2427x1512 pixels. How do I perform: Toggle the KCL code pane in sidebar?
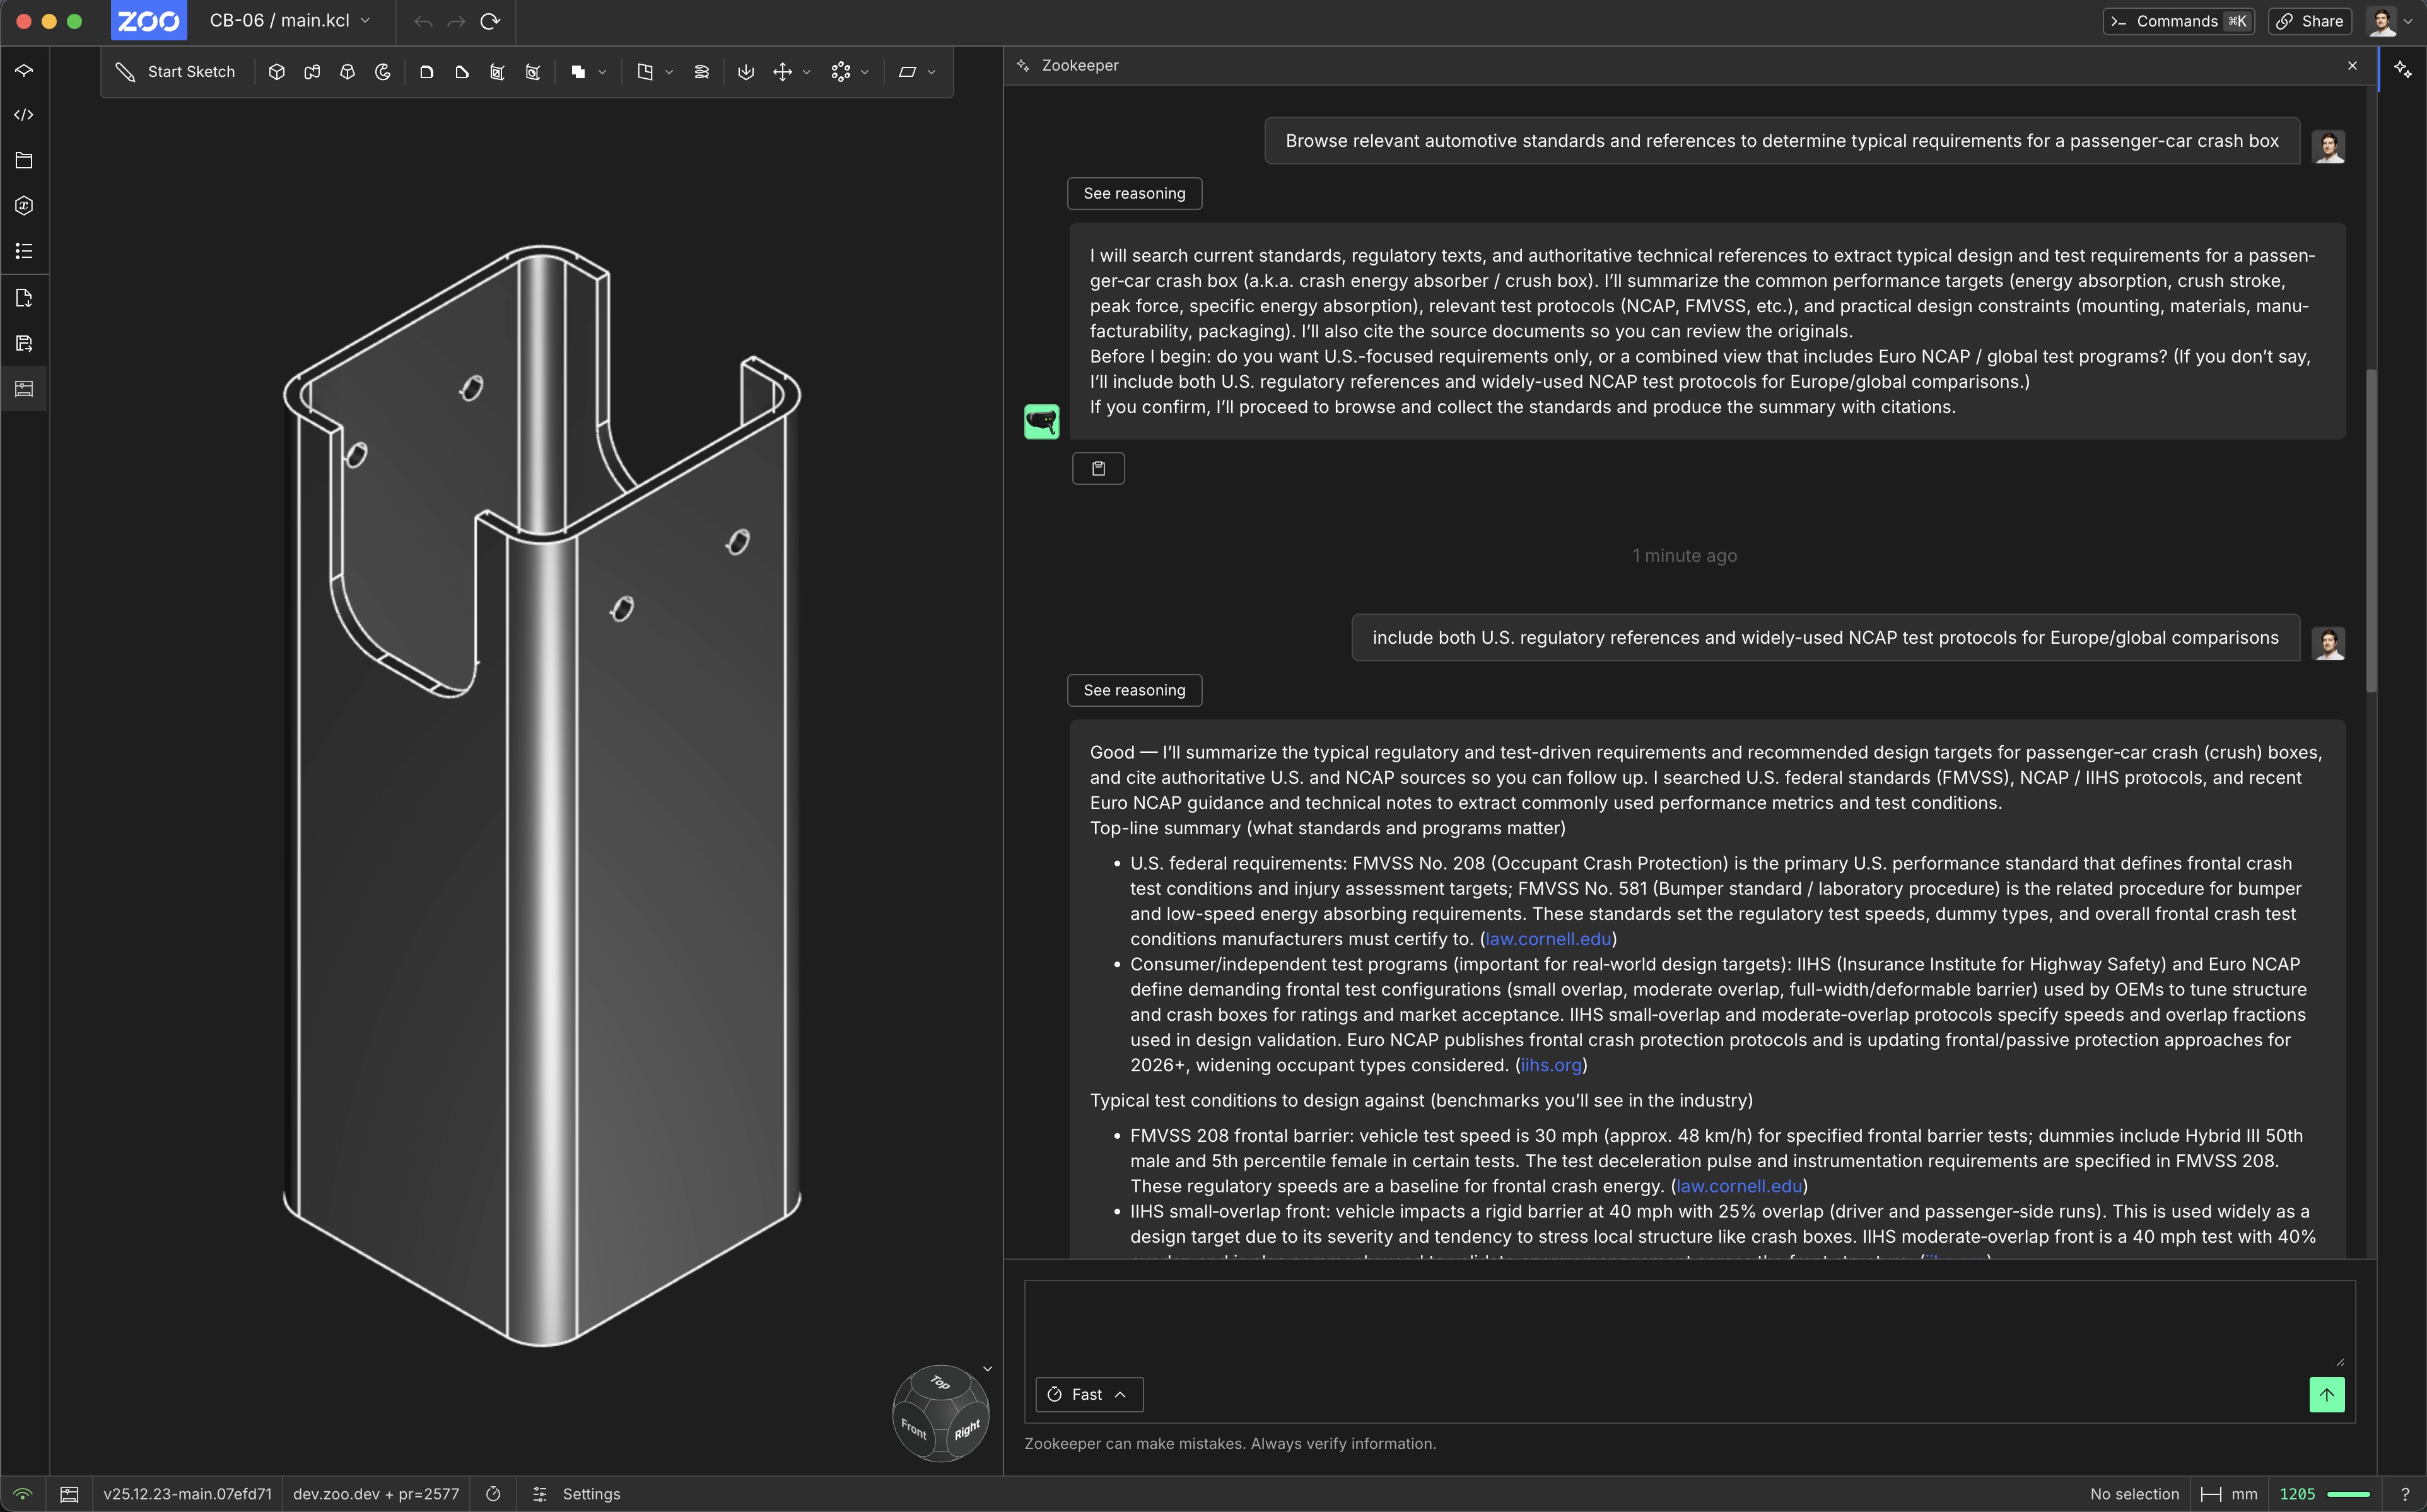[x=24, y=115]
